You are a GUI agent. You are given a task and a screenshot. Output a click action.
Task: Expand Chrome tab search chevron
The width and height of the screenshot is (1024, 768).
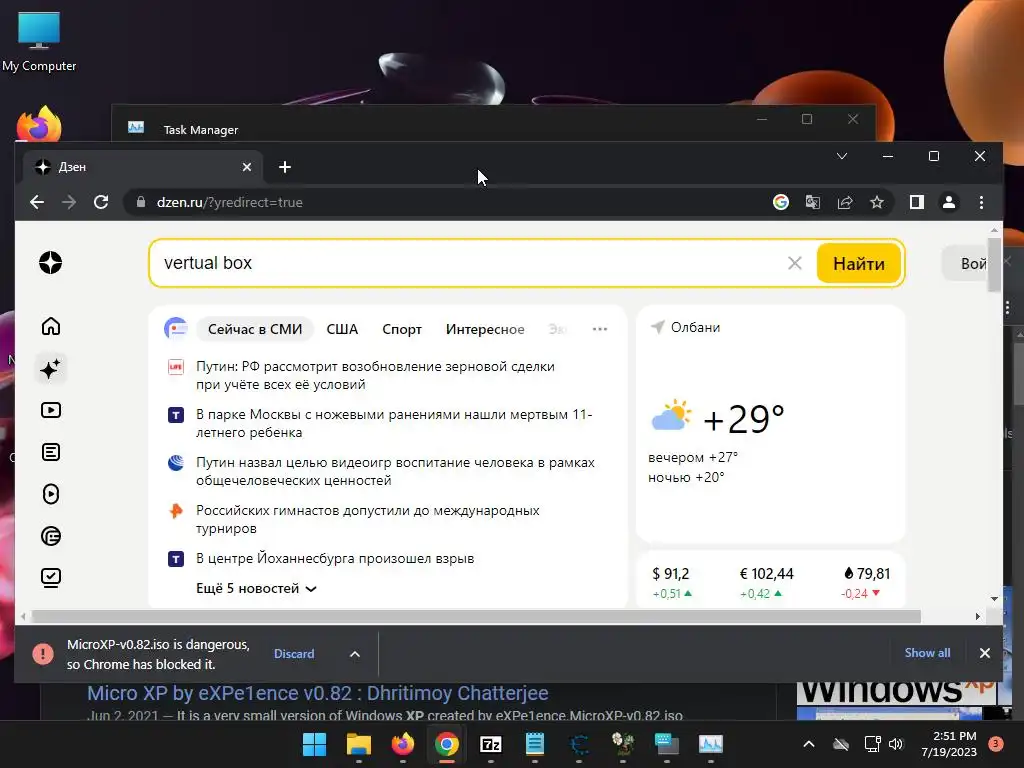click(x=842, y=156)
